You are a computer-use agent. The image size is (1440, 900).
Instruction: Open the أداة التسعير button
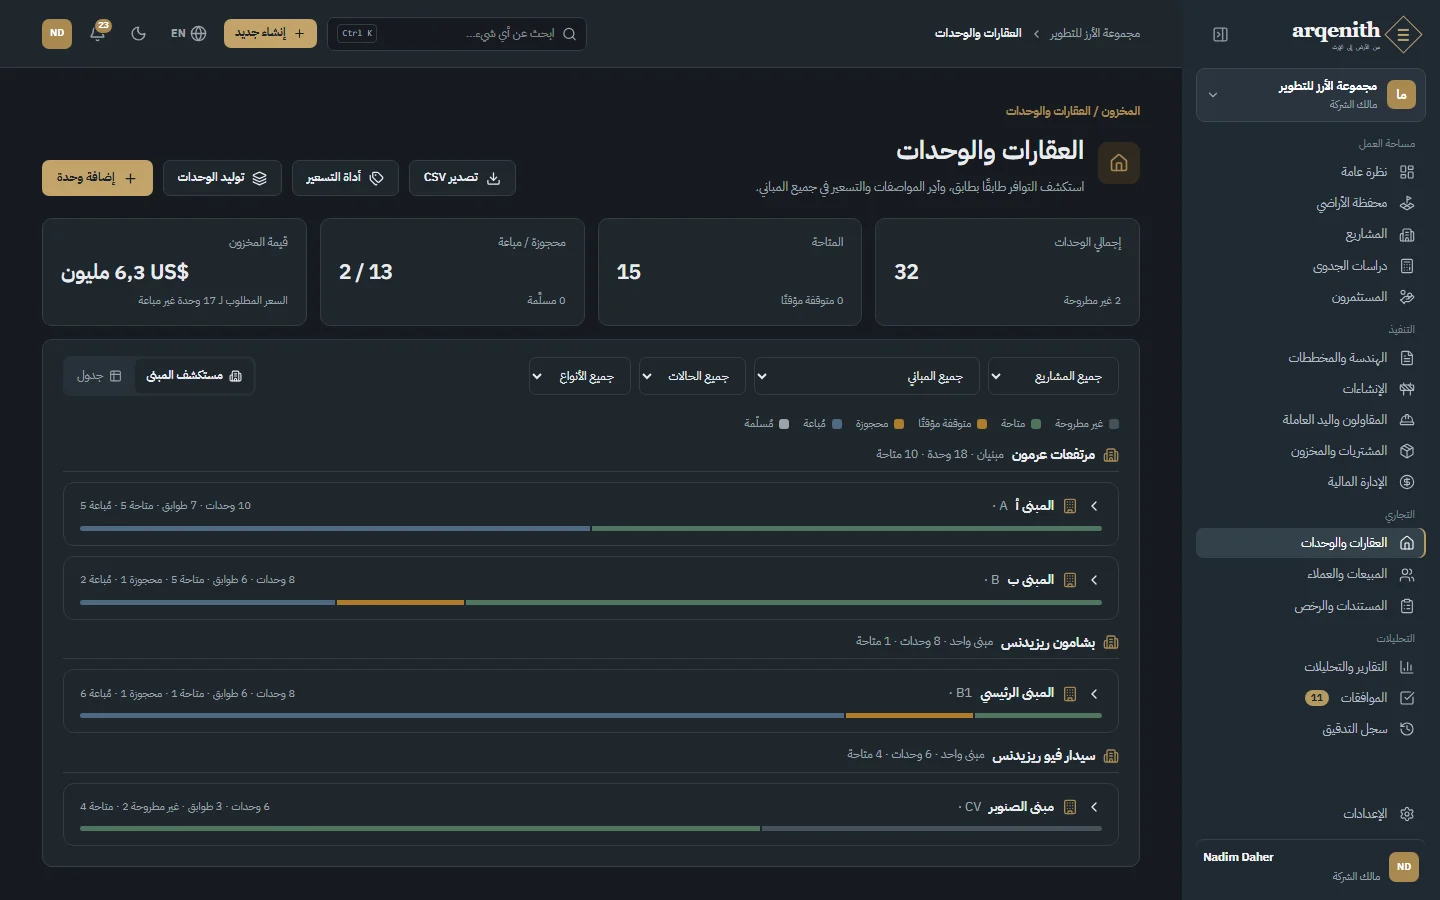tap(345, 178)
